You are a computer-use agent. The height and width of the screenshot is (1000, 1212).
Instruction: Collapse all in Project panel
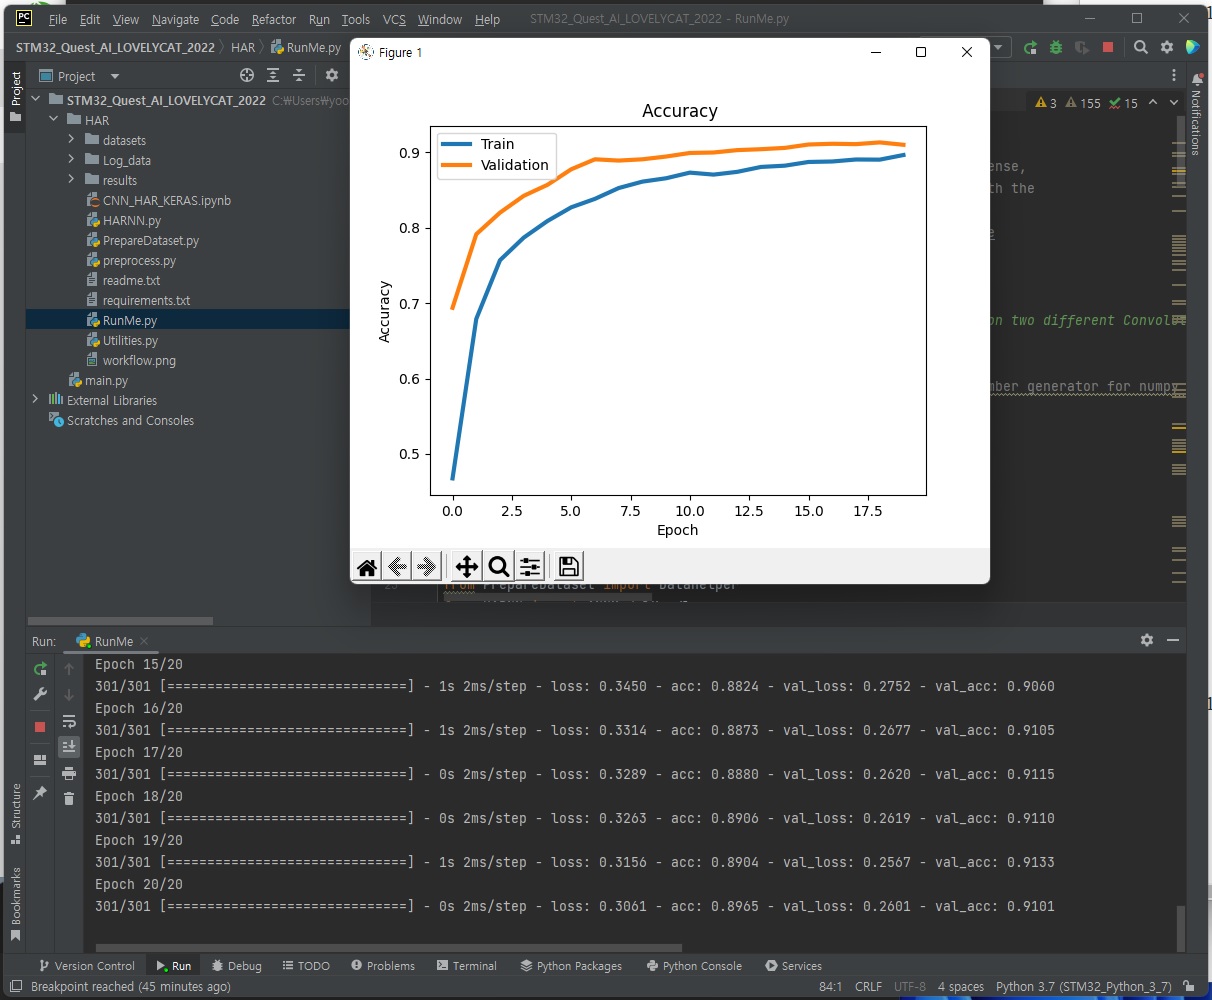298,75
